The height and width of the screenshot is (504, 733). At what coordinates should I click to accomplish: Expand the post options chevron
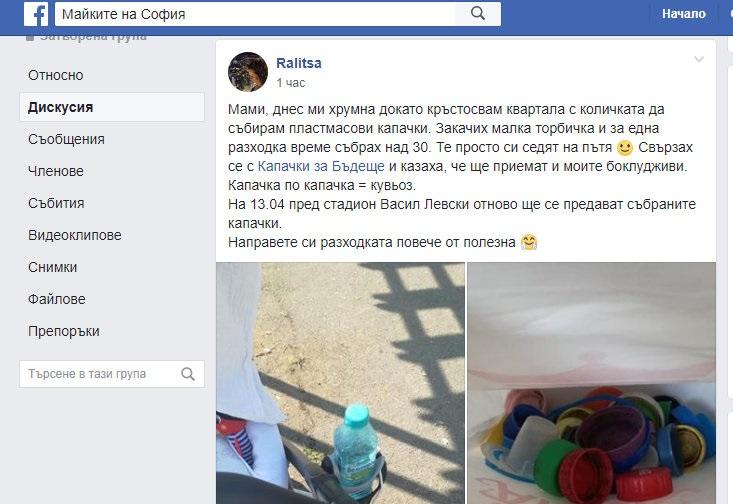pos(699,59)
